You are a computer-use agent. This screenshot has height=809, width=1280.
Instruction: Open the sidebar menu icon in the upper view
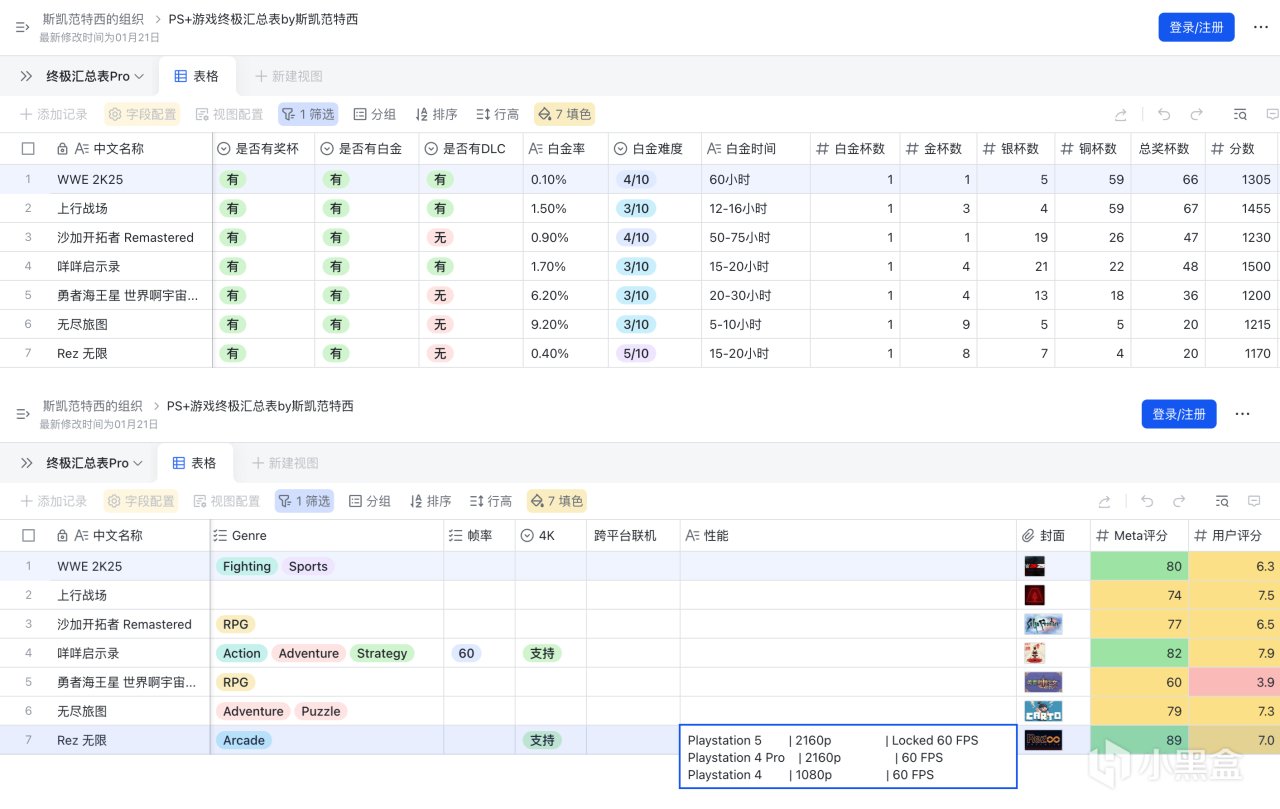pos(22,27)
